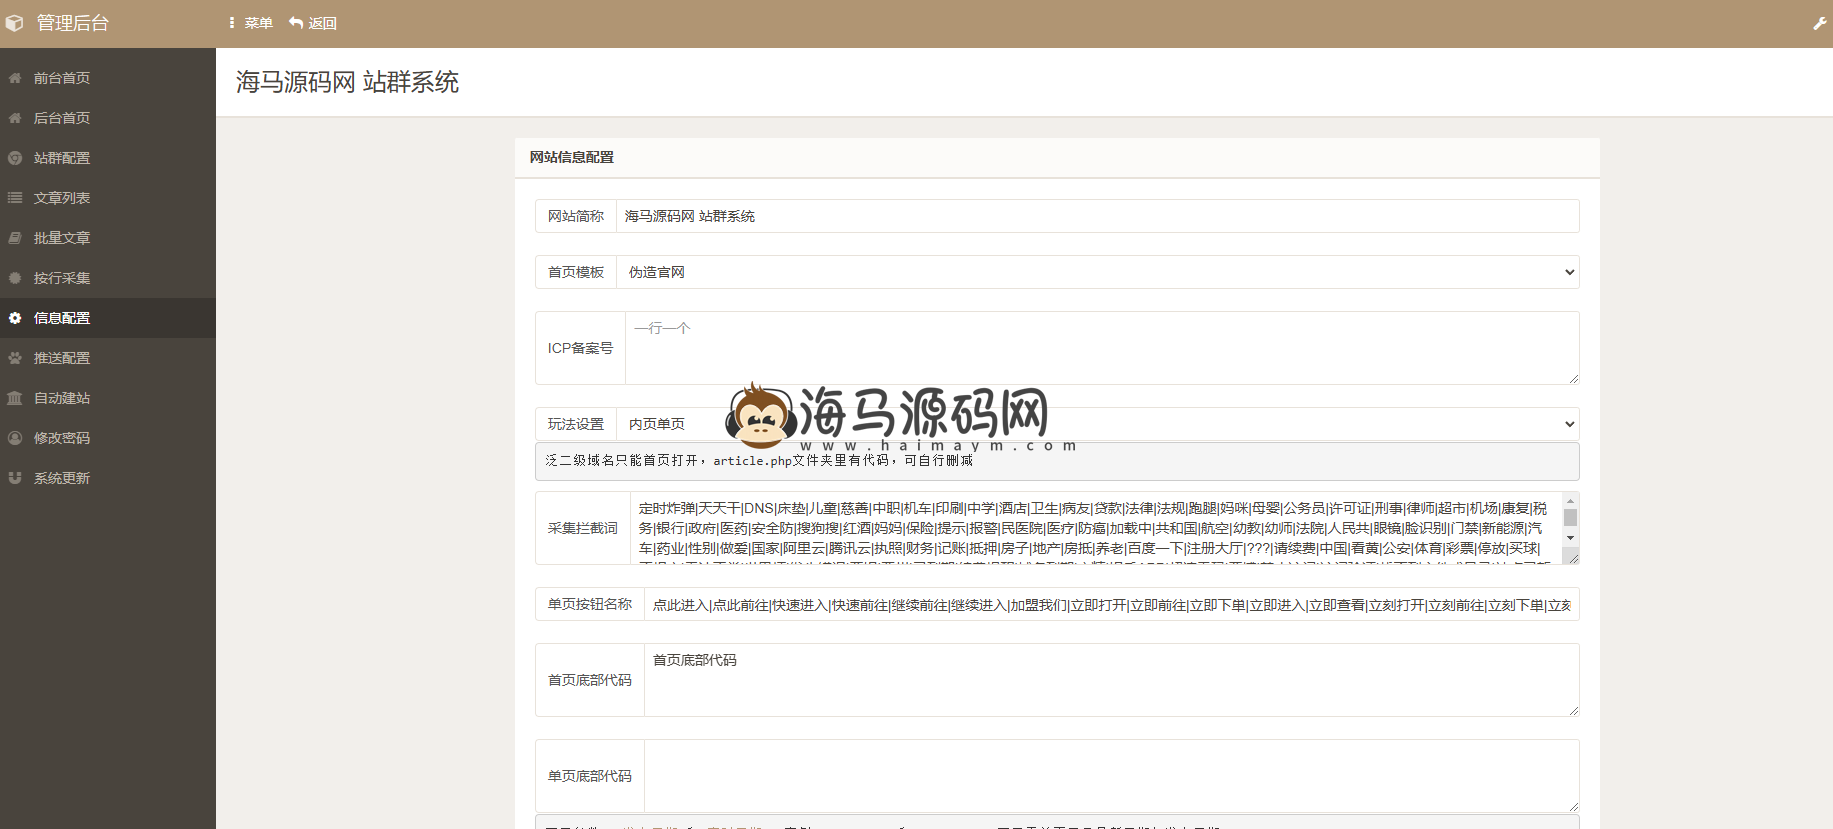Click the 批量文章 book icon
This screenshot has height=829, width=1833.
15,238
